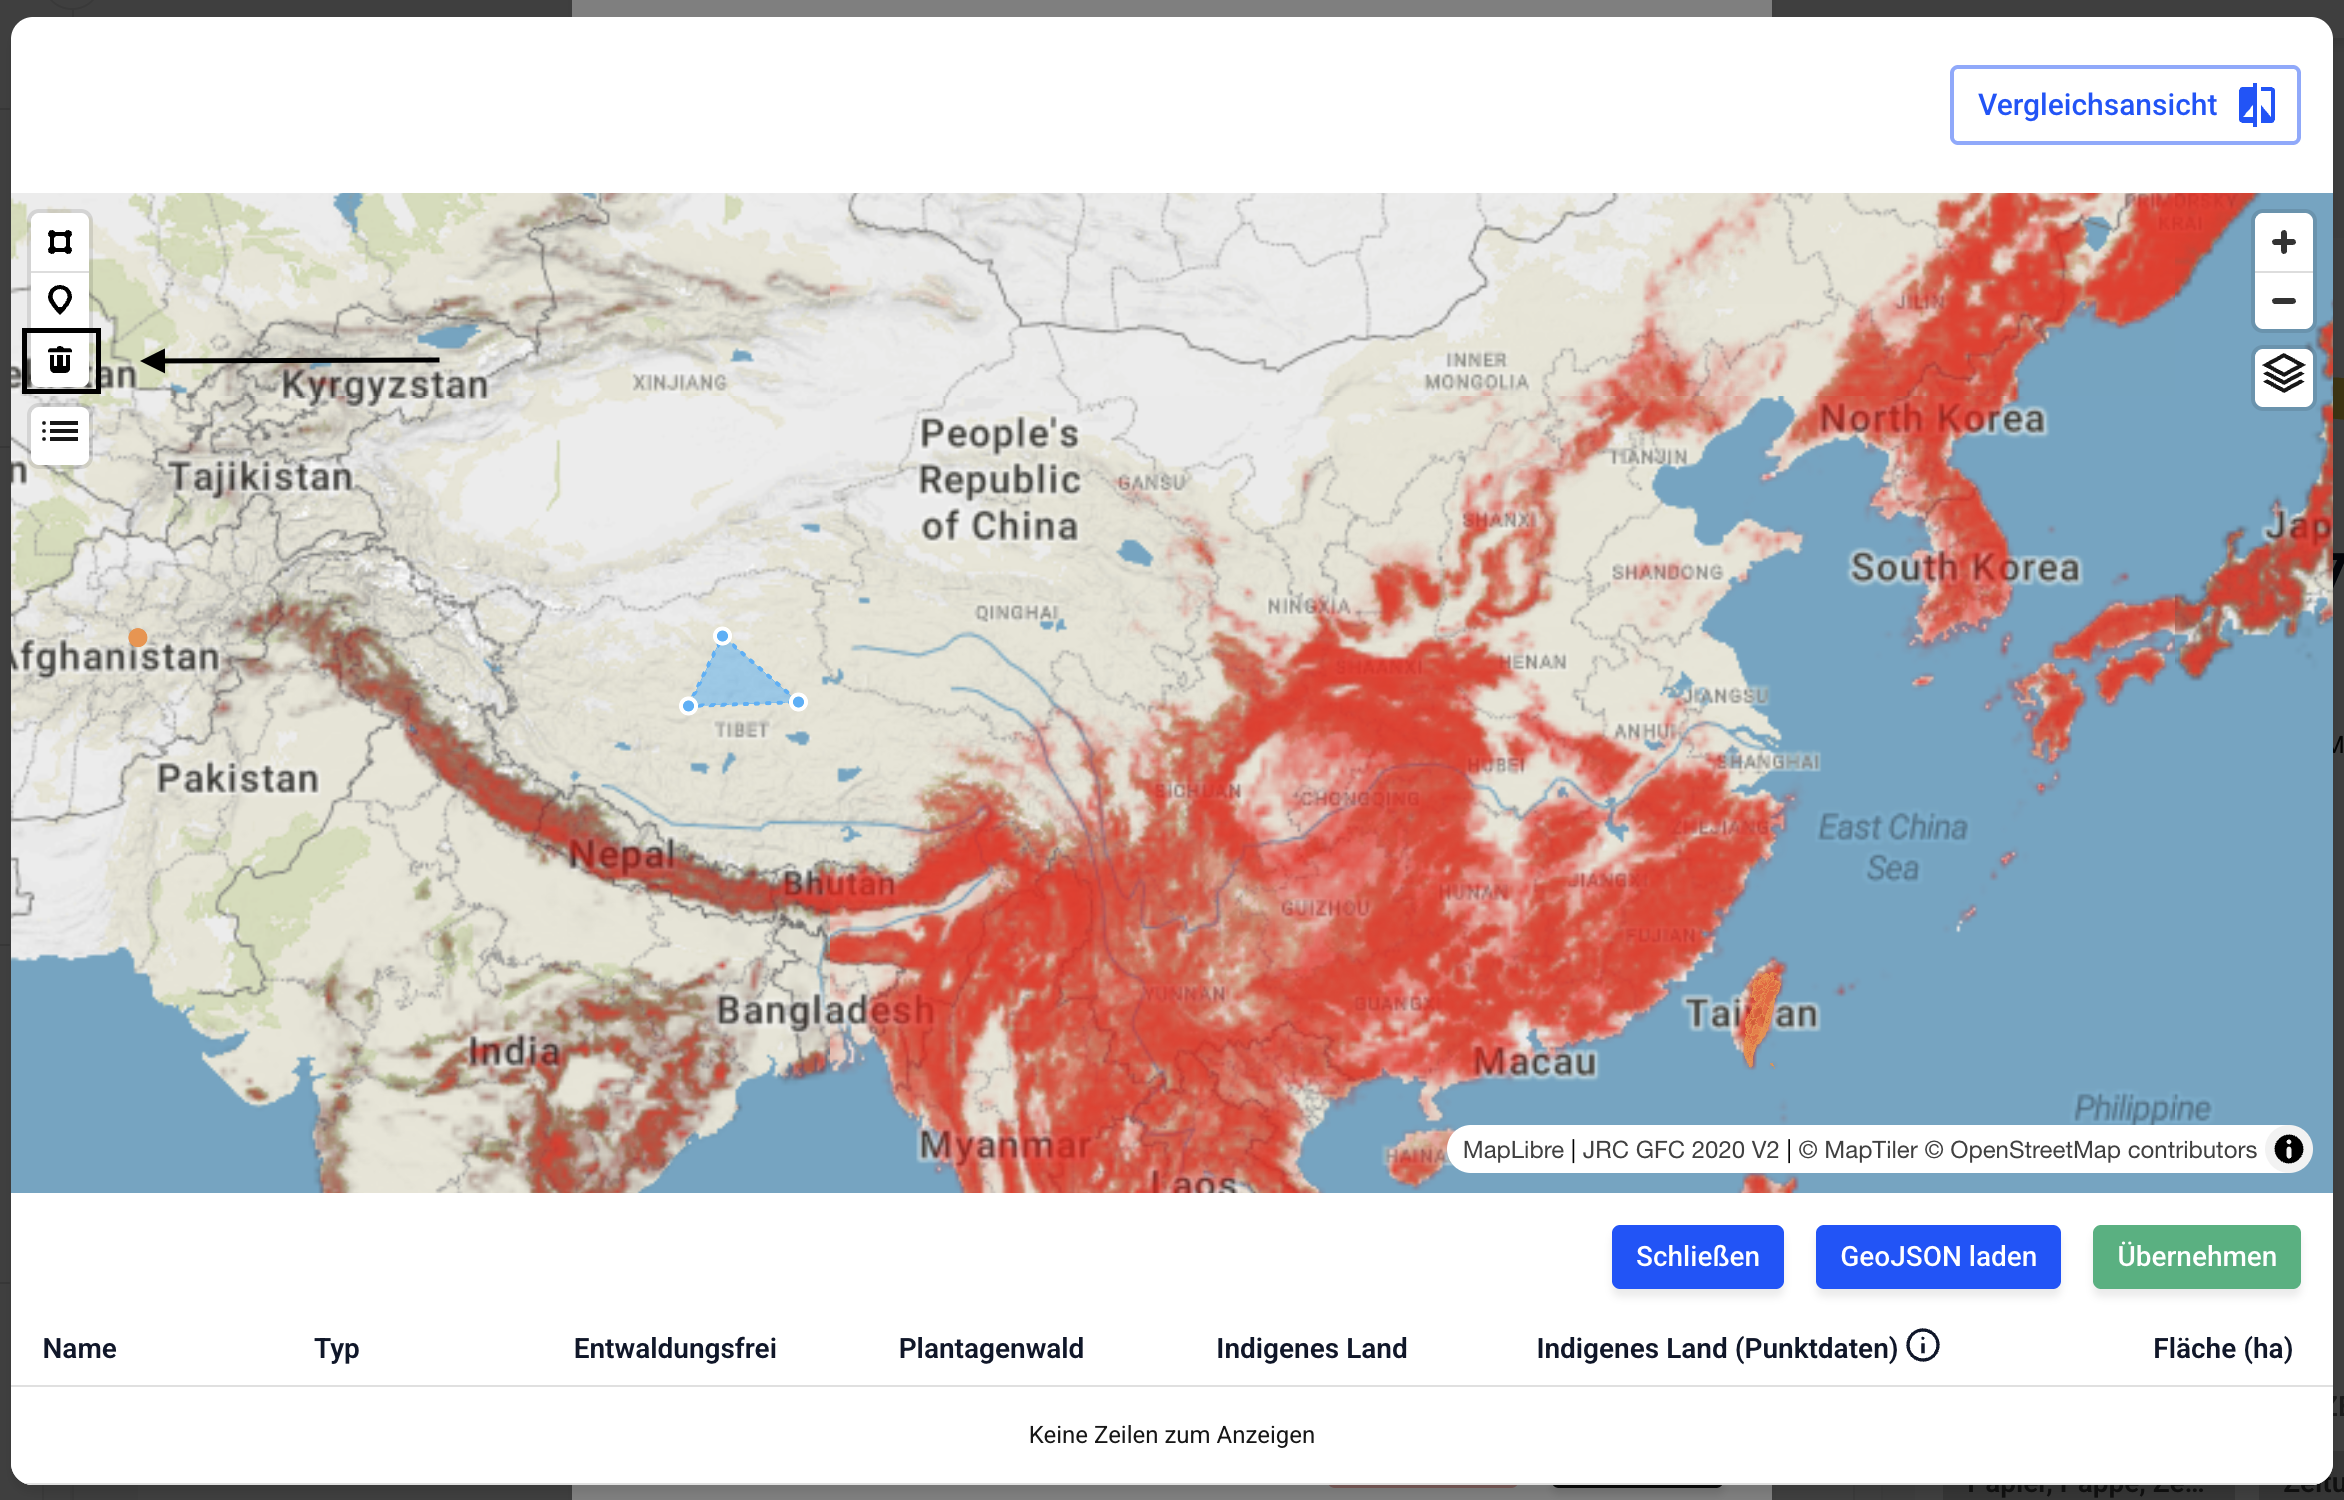Select the point marker tool
2344x1500 pixels.
pos(60,300)
